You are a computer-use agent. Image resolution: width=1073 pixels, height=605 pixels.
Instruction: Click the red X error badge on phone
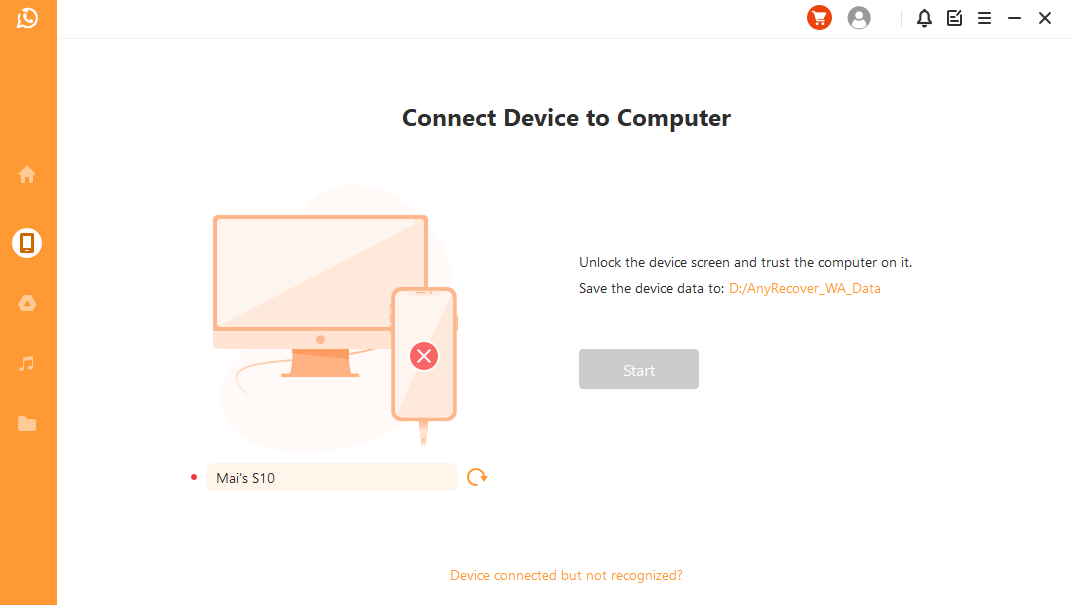[424, 355]
